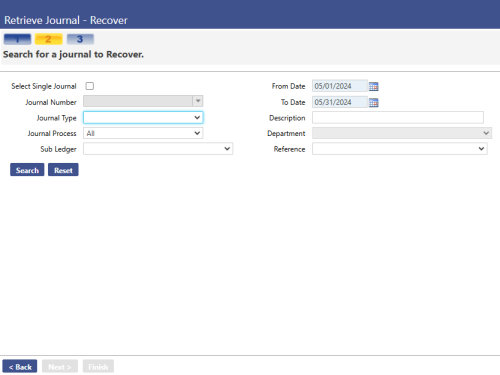Focus the Description text field
500x375 pixels.
tap(398, 117)
